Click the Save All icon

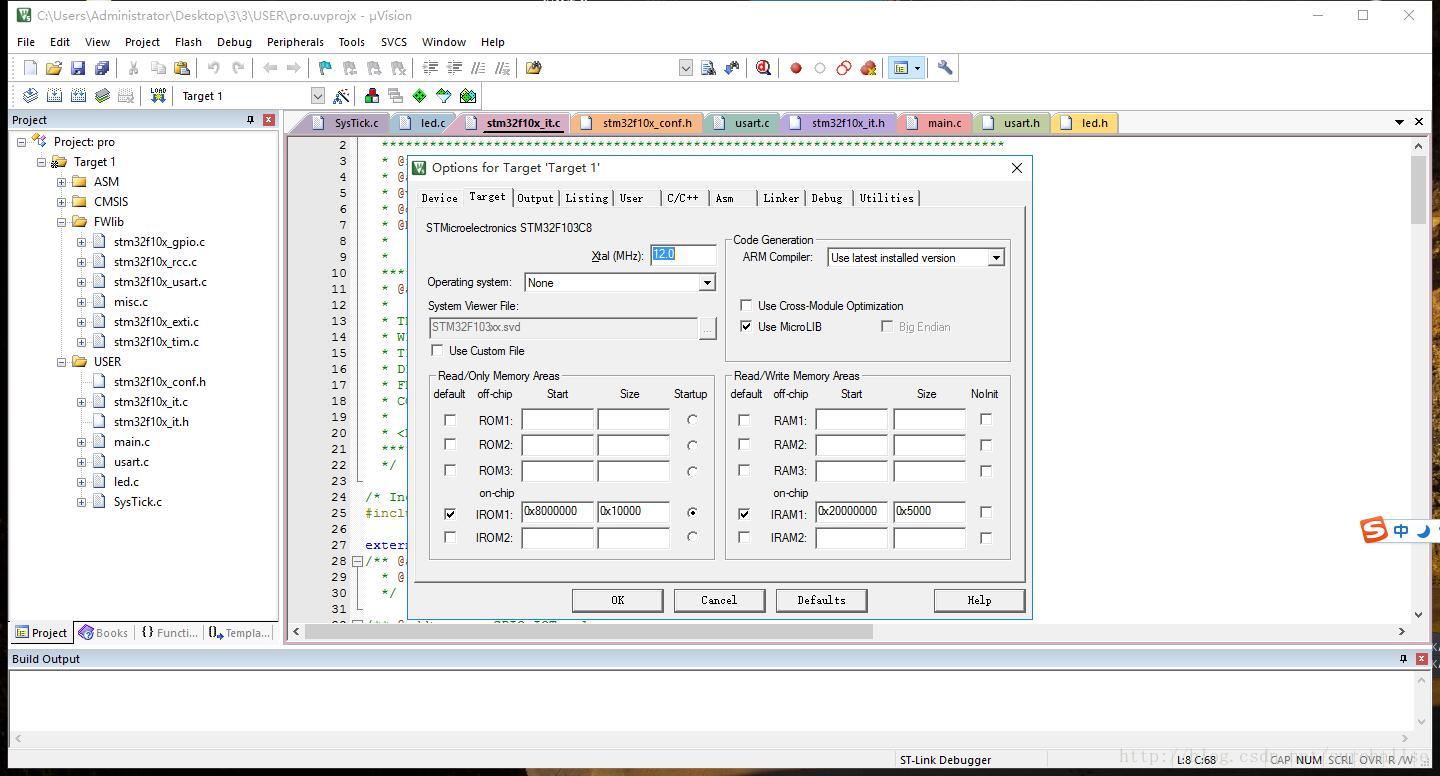tap(102, 68)
